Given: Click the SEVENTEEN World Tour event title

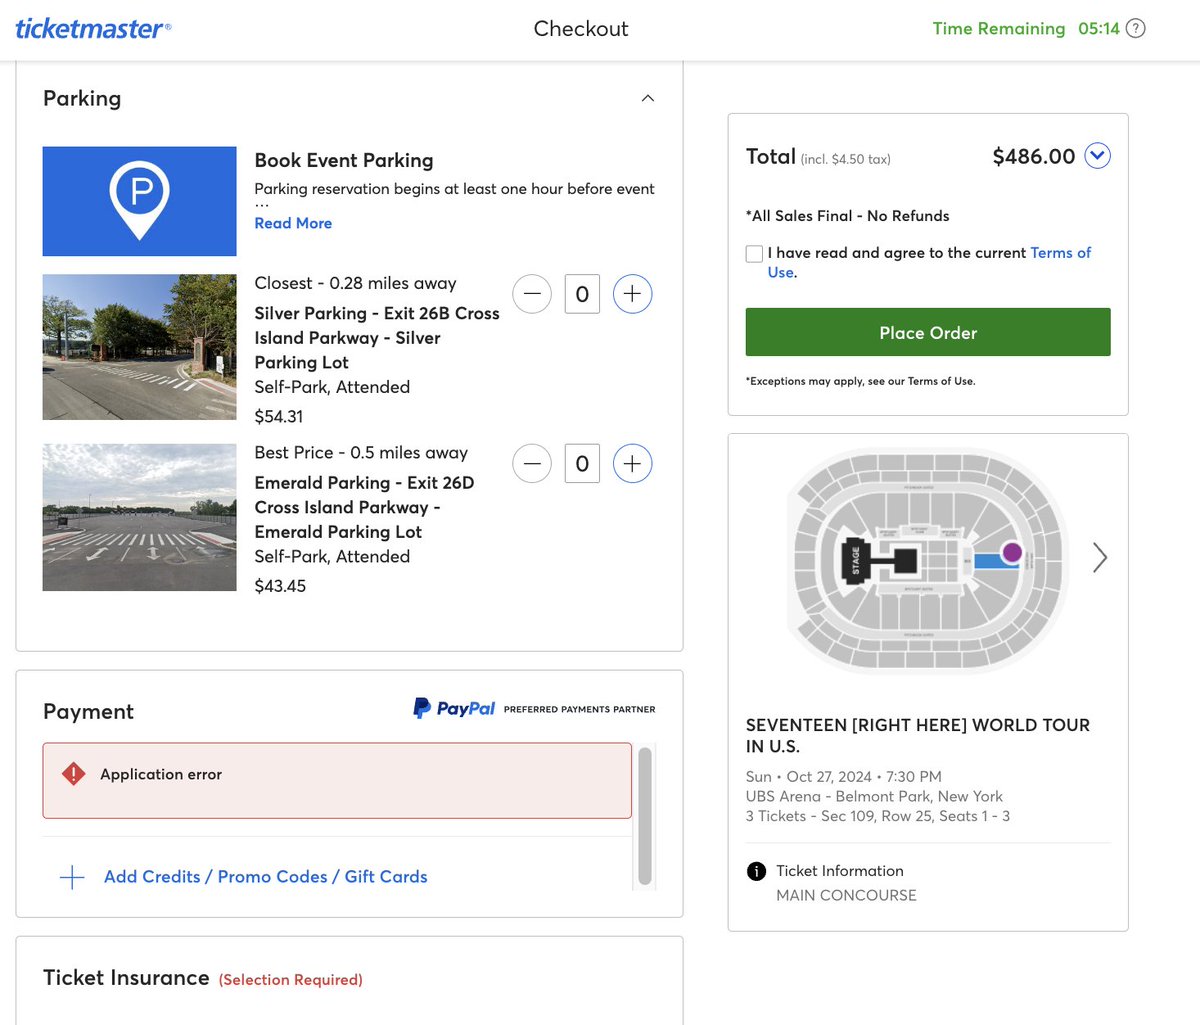Looking at the screenshot, I should 918,735.
